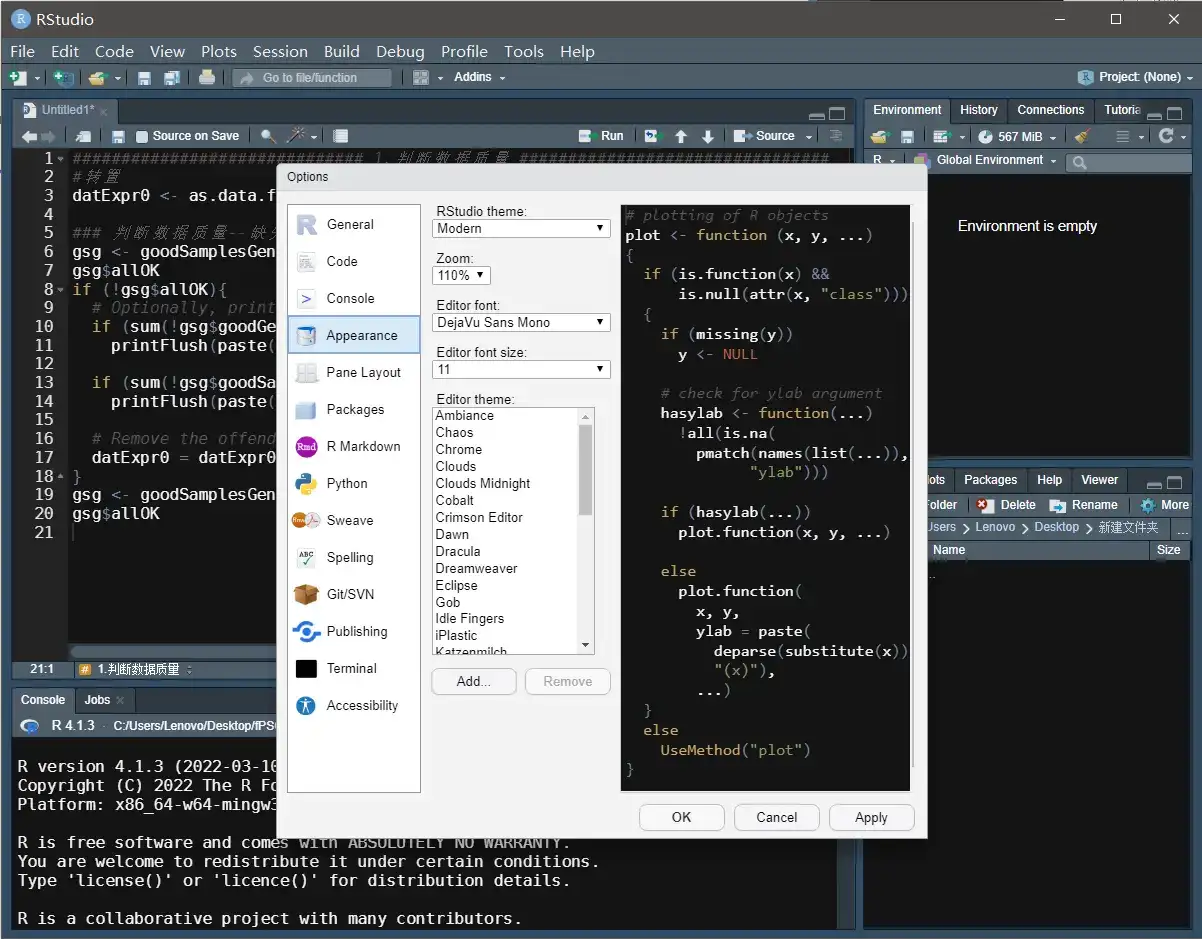Viewport: 1202px width, 939px height.
Task: Click the New File icon in main toolbar
Action: (x=17, y=77)
